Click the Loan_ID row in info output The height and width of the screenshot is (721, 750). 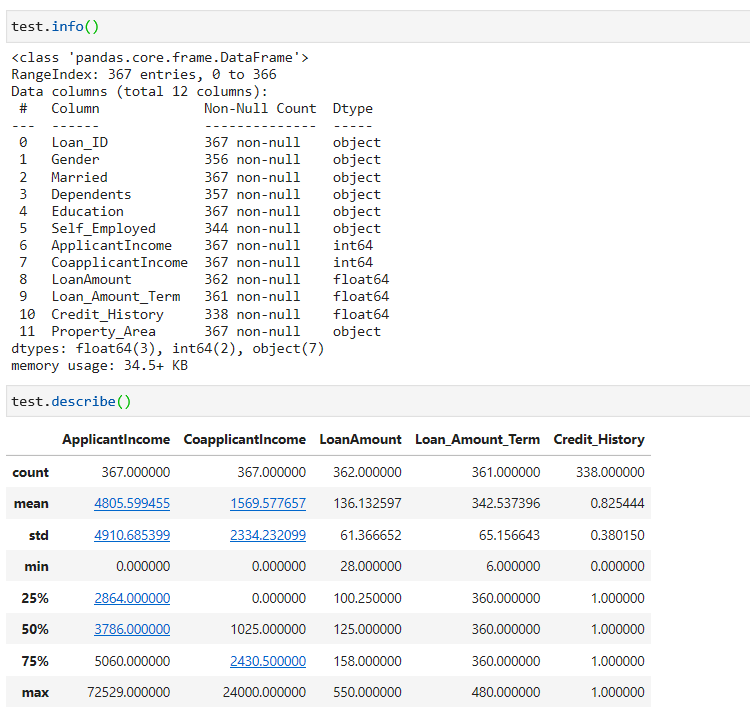coord(200,143)
